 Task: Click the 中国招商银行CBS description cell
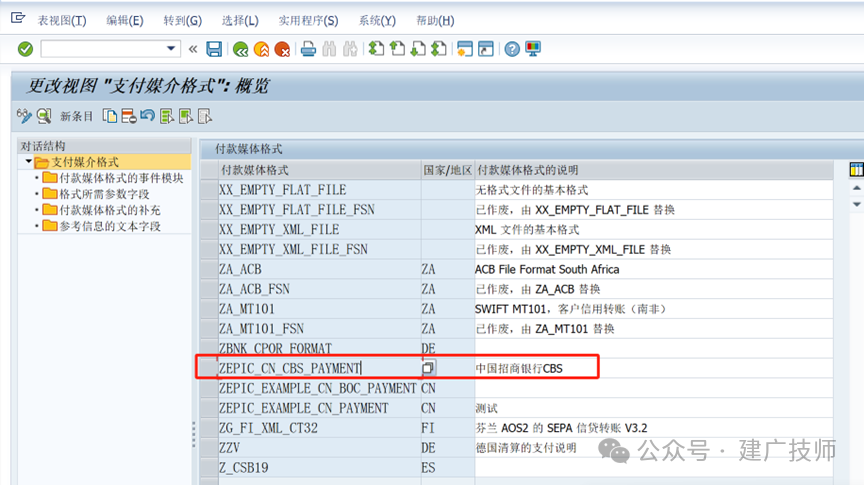(x=654, y=368)
